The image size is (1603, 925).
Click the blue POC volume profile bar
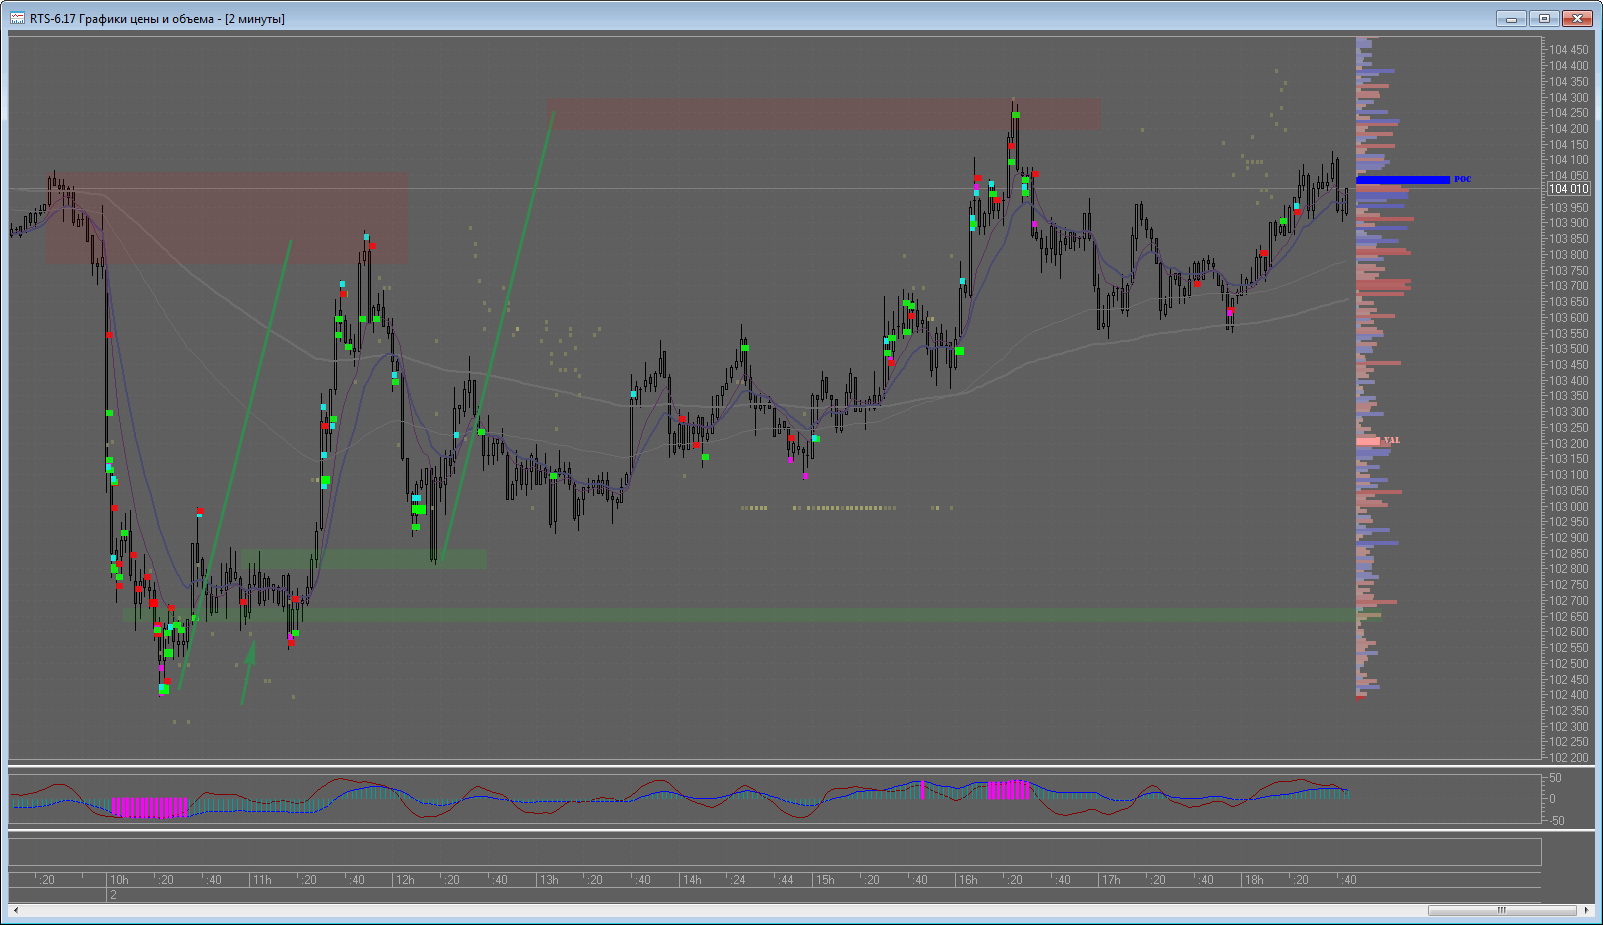(x=1402, y=180)
